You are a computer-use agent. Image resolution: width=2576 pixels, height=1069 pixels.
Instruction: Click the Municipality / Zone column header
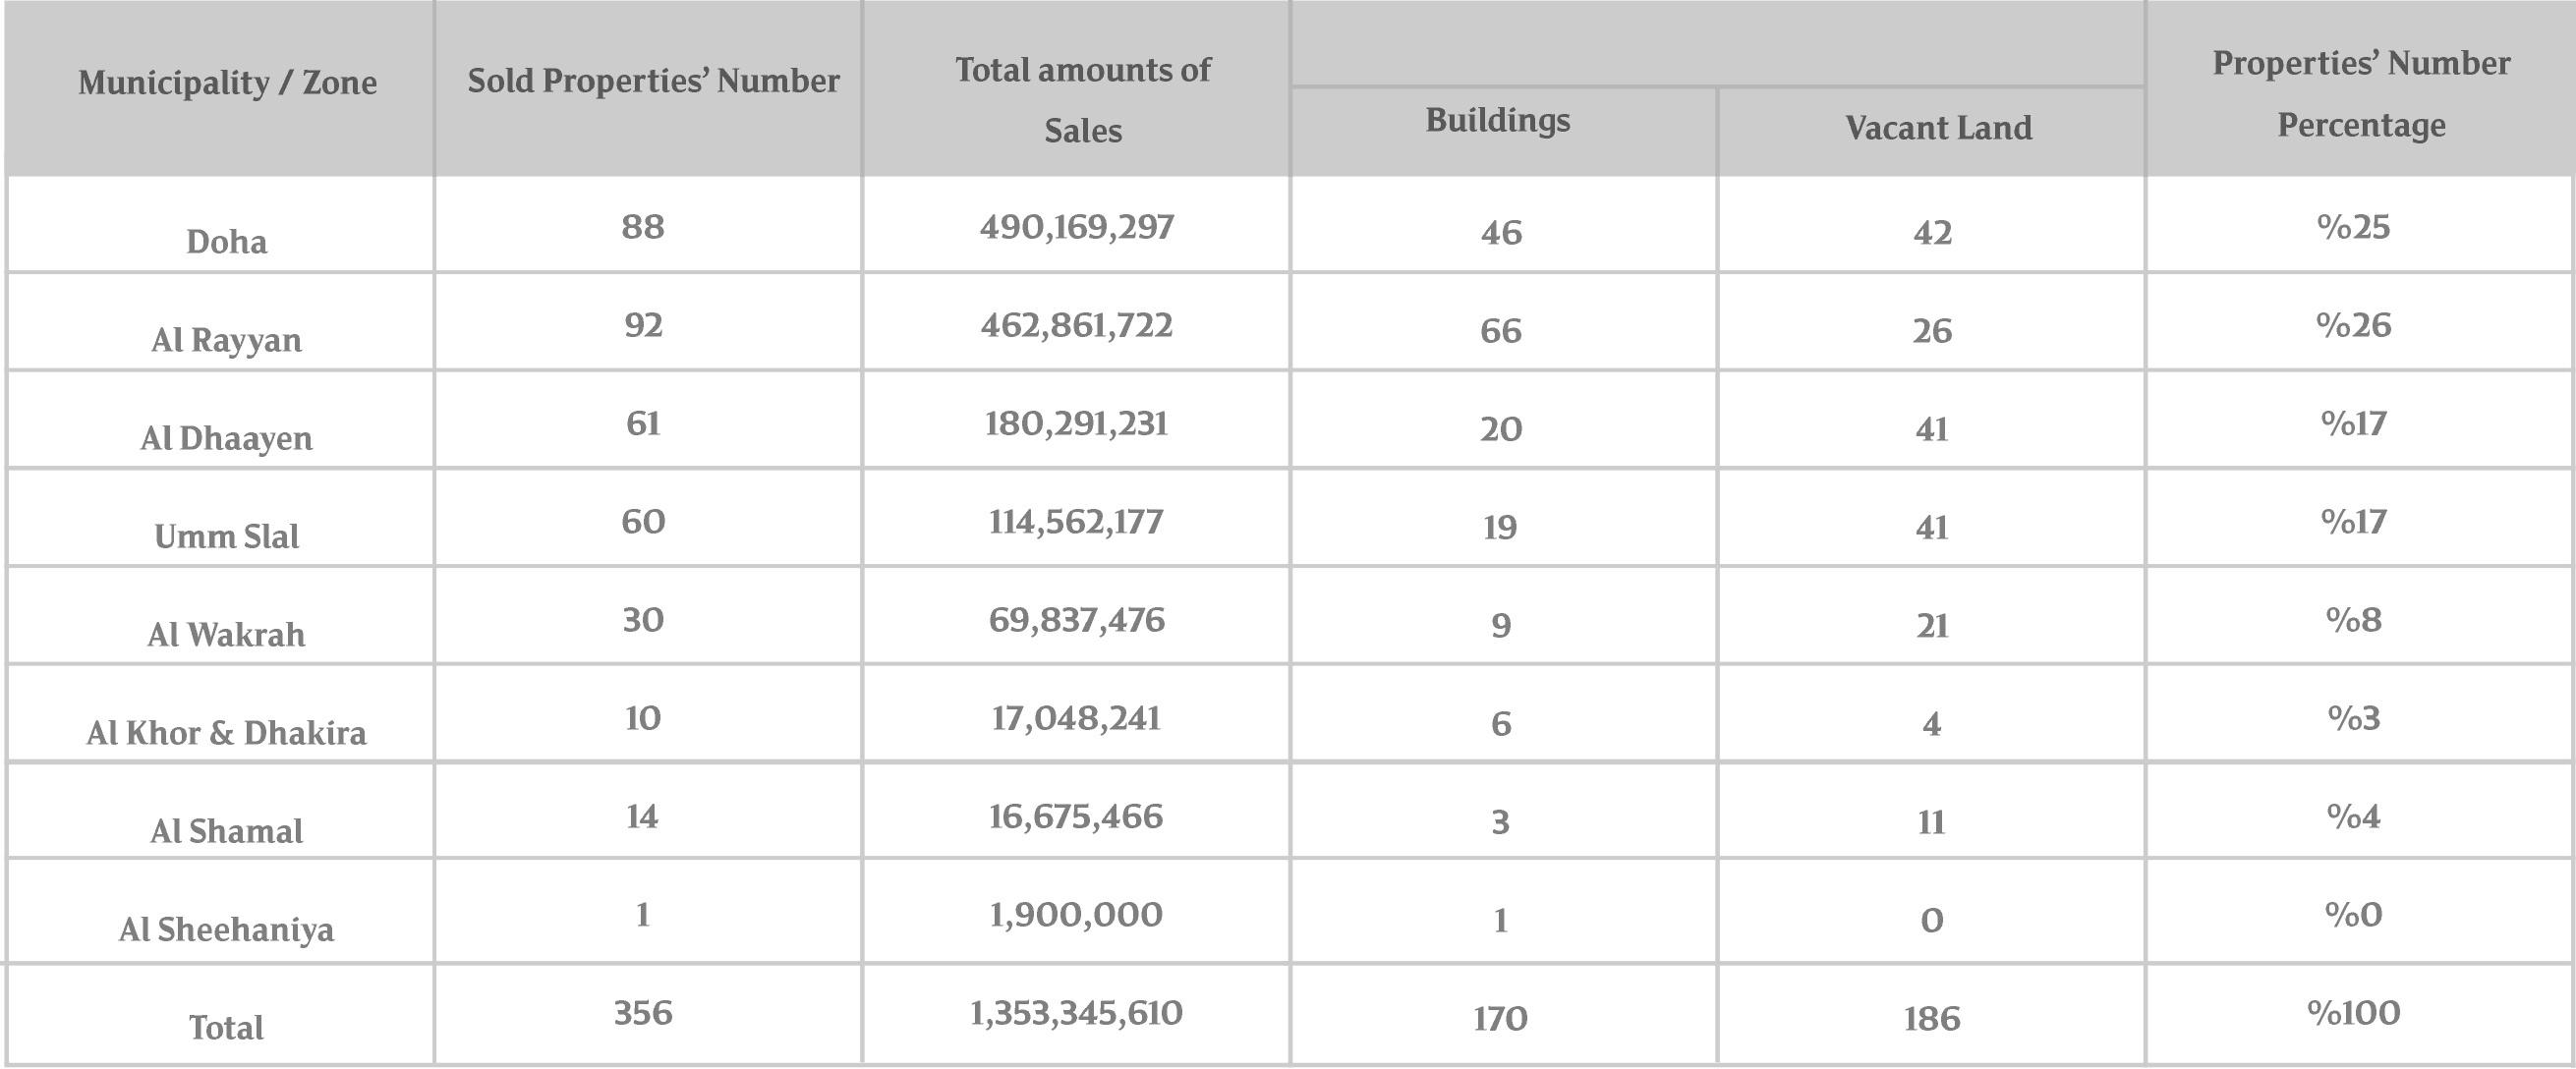227,82
